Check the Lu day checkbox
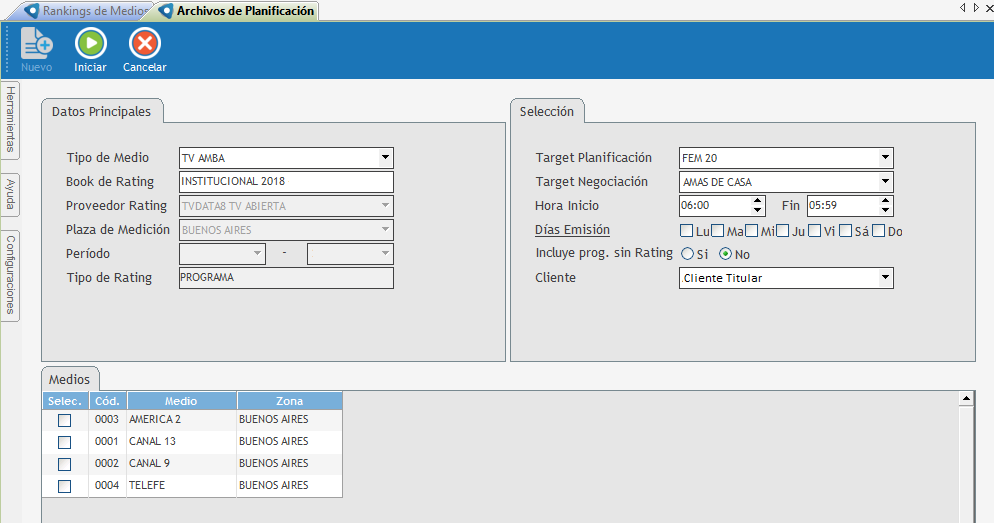Screen dimensions: 994x523 (x=686, y=232)
